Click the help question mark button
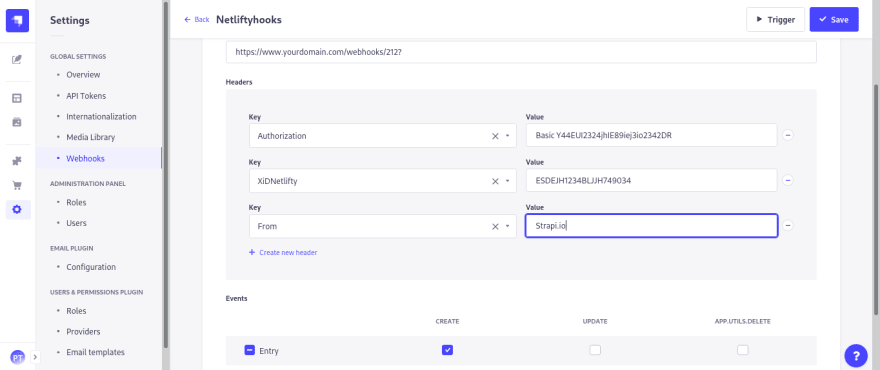 click(x=856, y=355)
